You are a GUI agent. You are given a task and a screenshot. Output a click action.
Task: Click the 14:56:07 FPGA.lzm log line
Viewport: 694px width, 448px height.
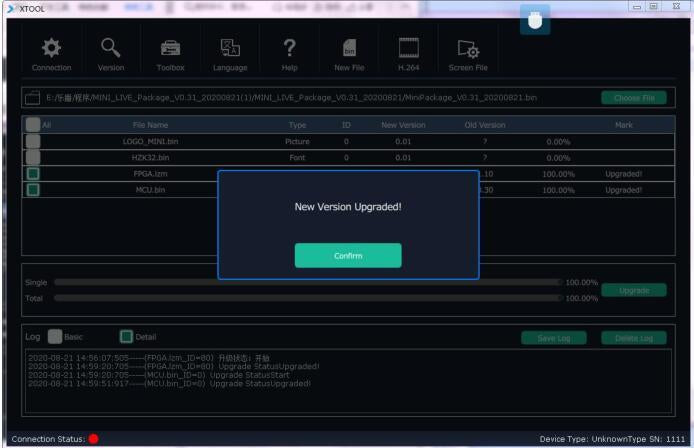(149, 358)
